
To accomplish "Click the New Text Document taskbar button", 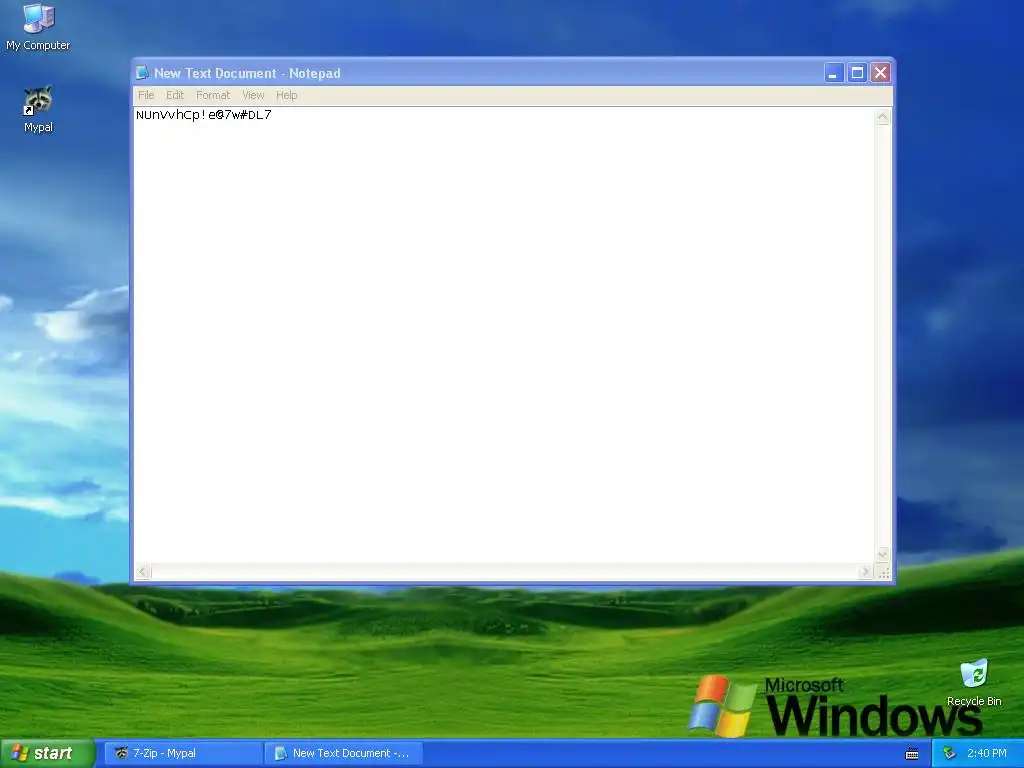I will pos(344,753).
